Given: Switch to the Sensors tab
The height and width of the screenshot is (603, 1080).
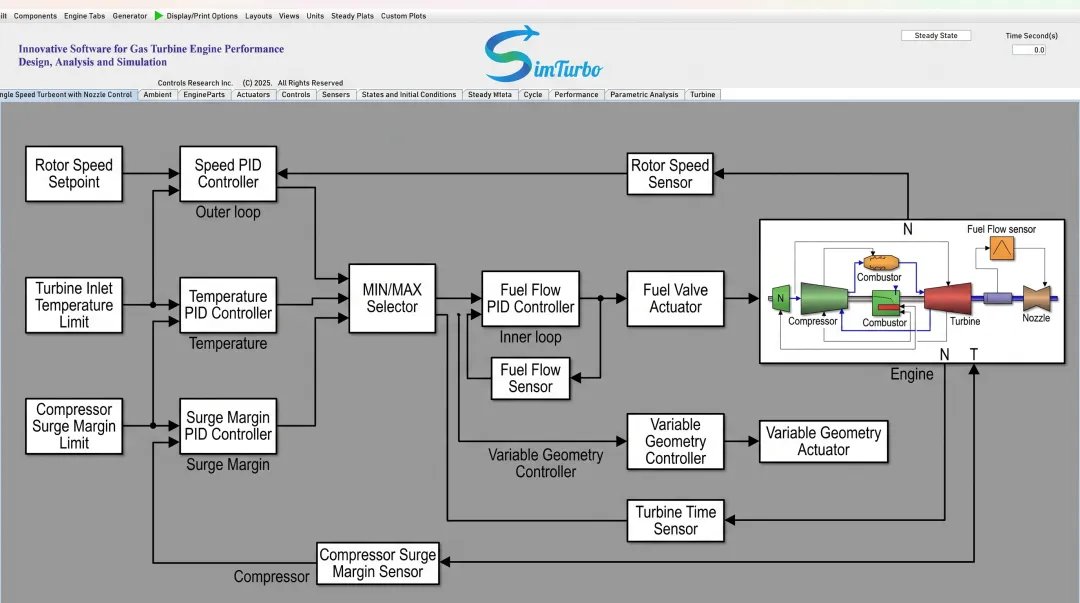Looking at the screenshot, I should tap(335, 94).
